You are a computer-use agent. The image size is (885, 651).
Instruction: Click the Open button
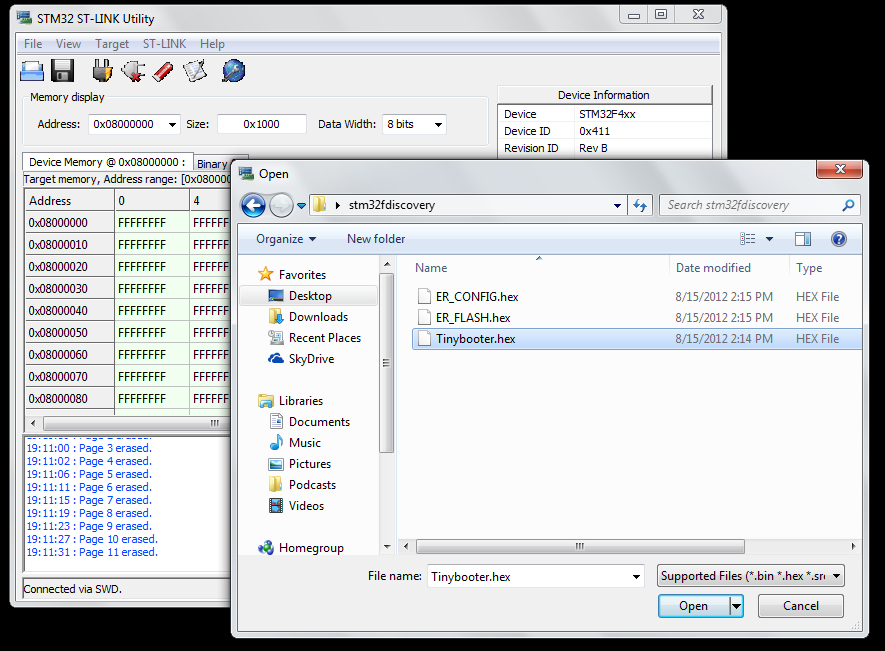pyautogui.click(x=693, y=606)
